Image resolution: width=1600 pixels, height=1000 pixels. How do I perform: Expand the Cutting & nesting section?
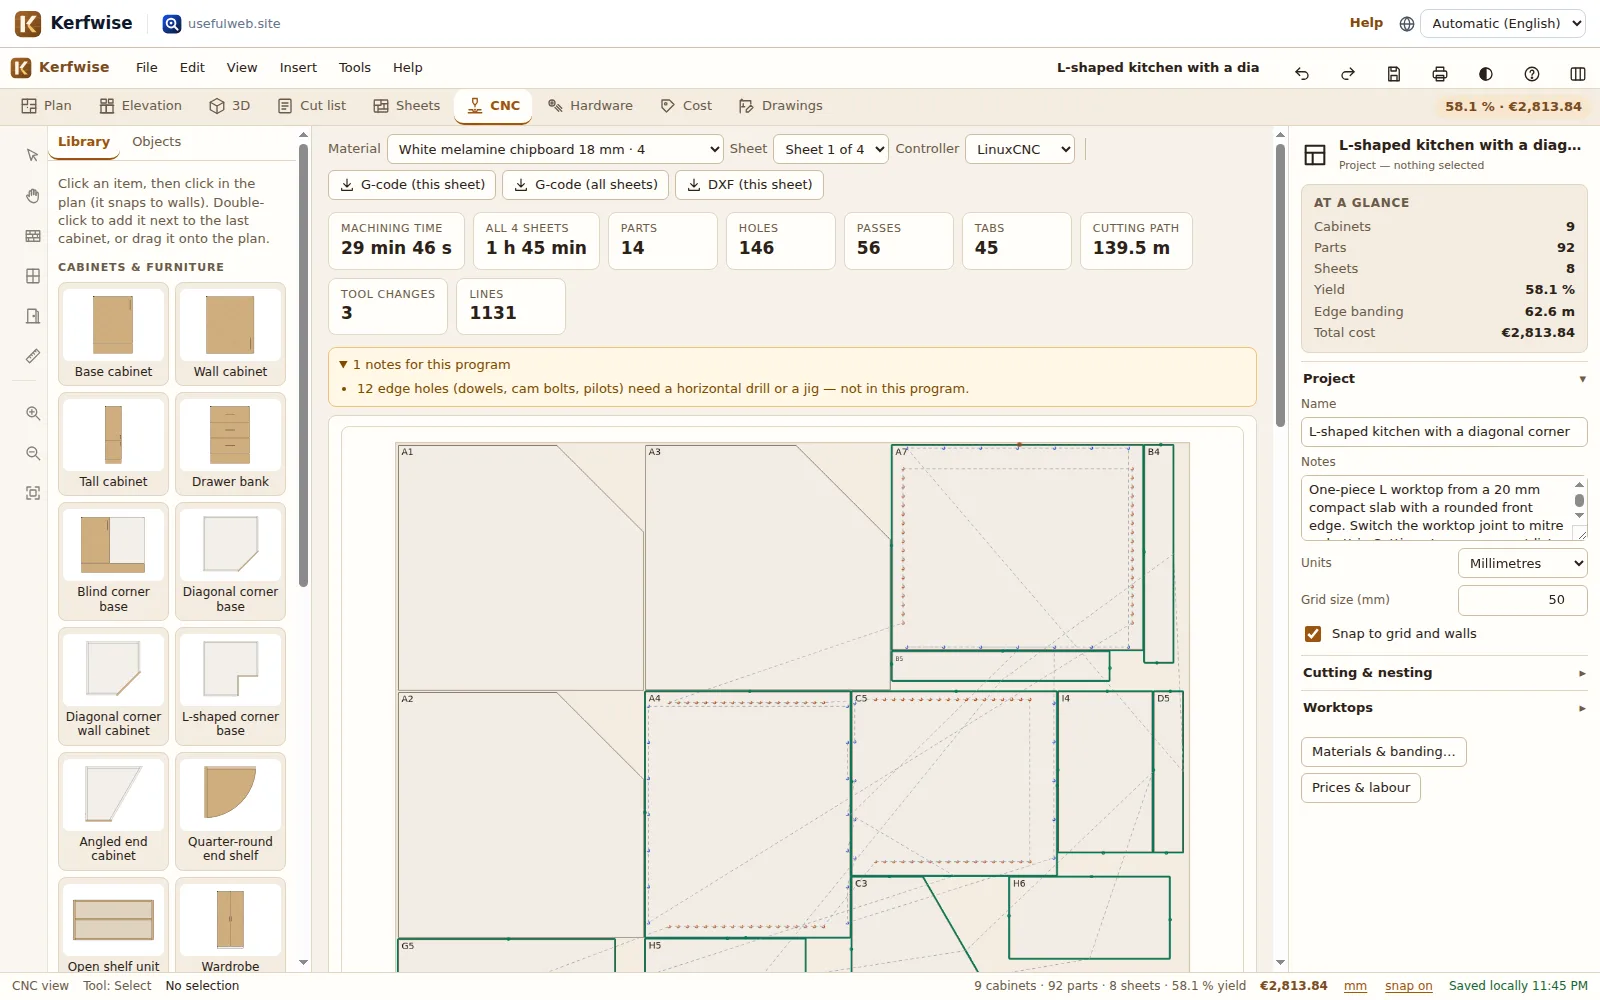[x=1444, y=673]
